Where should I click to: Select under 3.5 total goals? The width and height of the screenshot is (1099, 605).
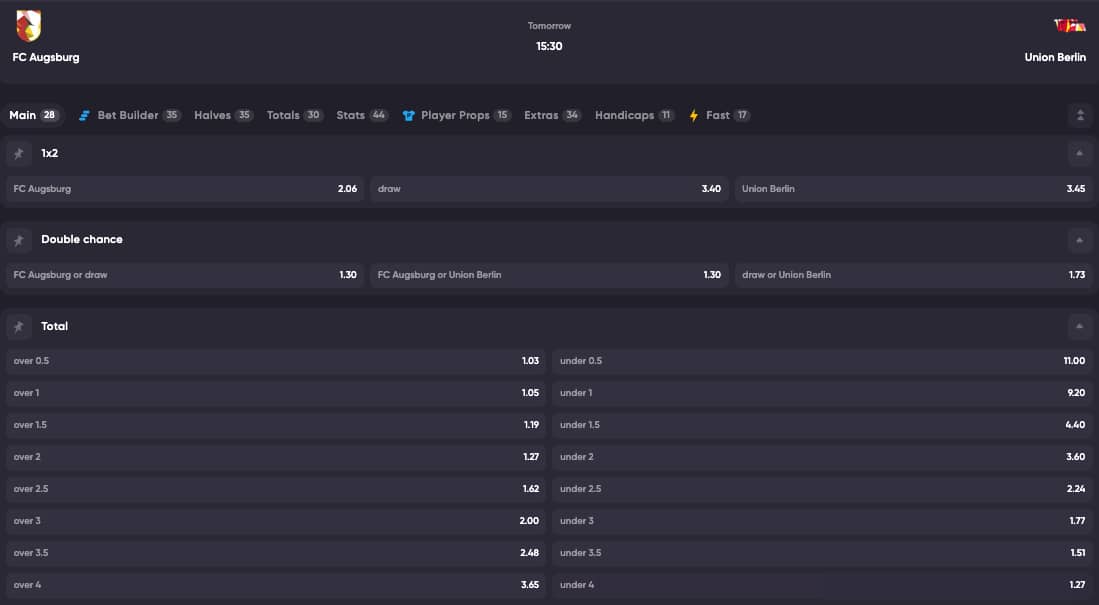(823, 553)
